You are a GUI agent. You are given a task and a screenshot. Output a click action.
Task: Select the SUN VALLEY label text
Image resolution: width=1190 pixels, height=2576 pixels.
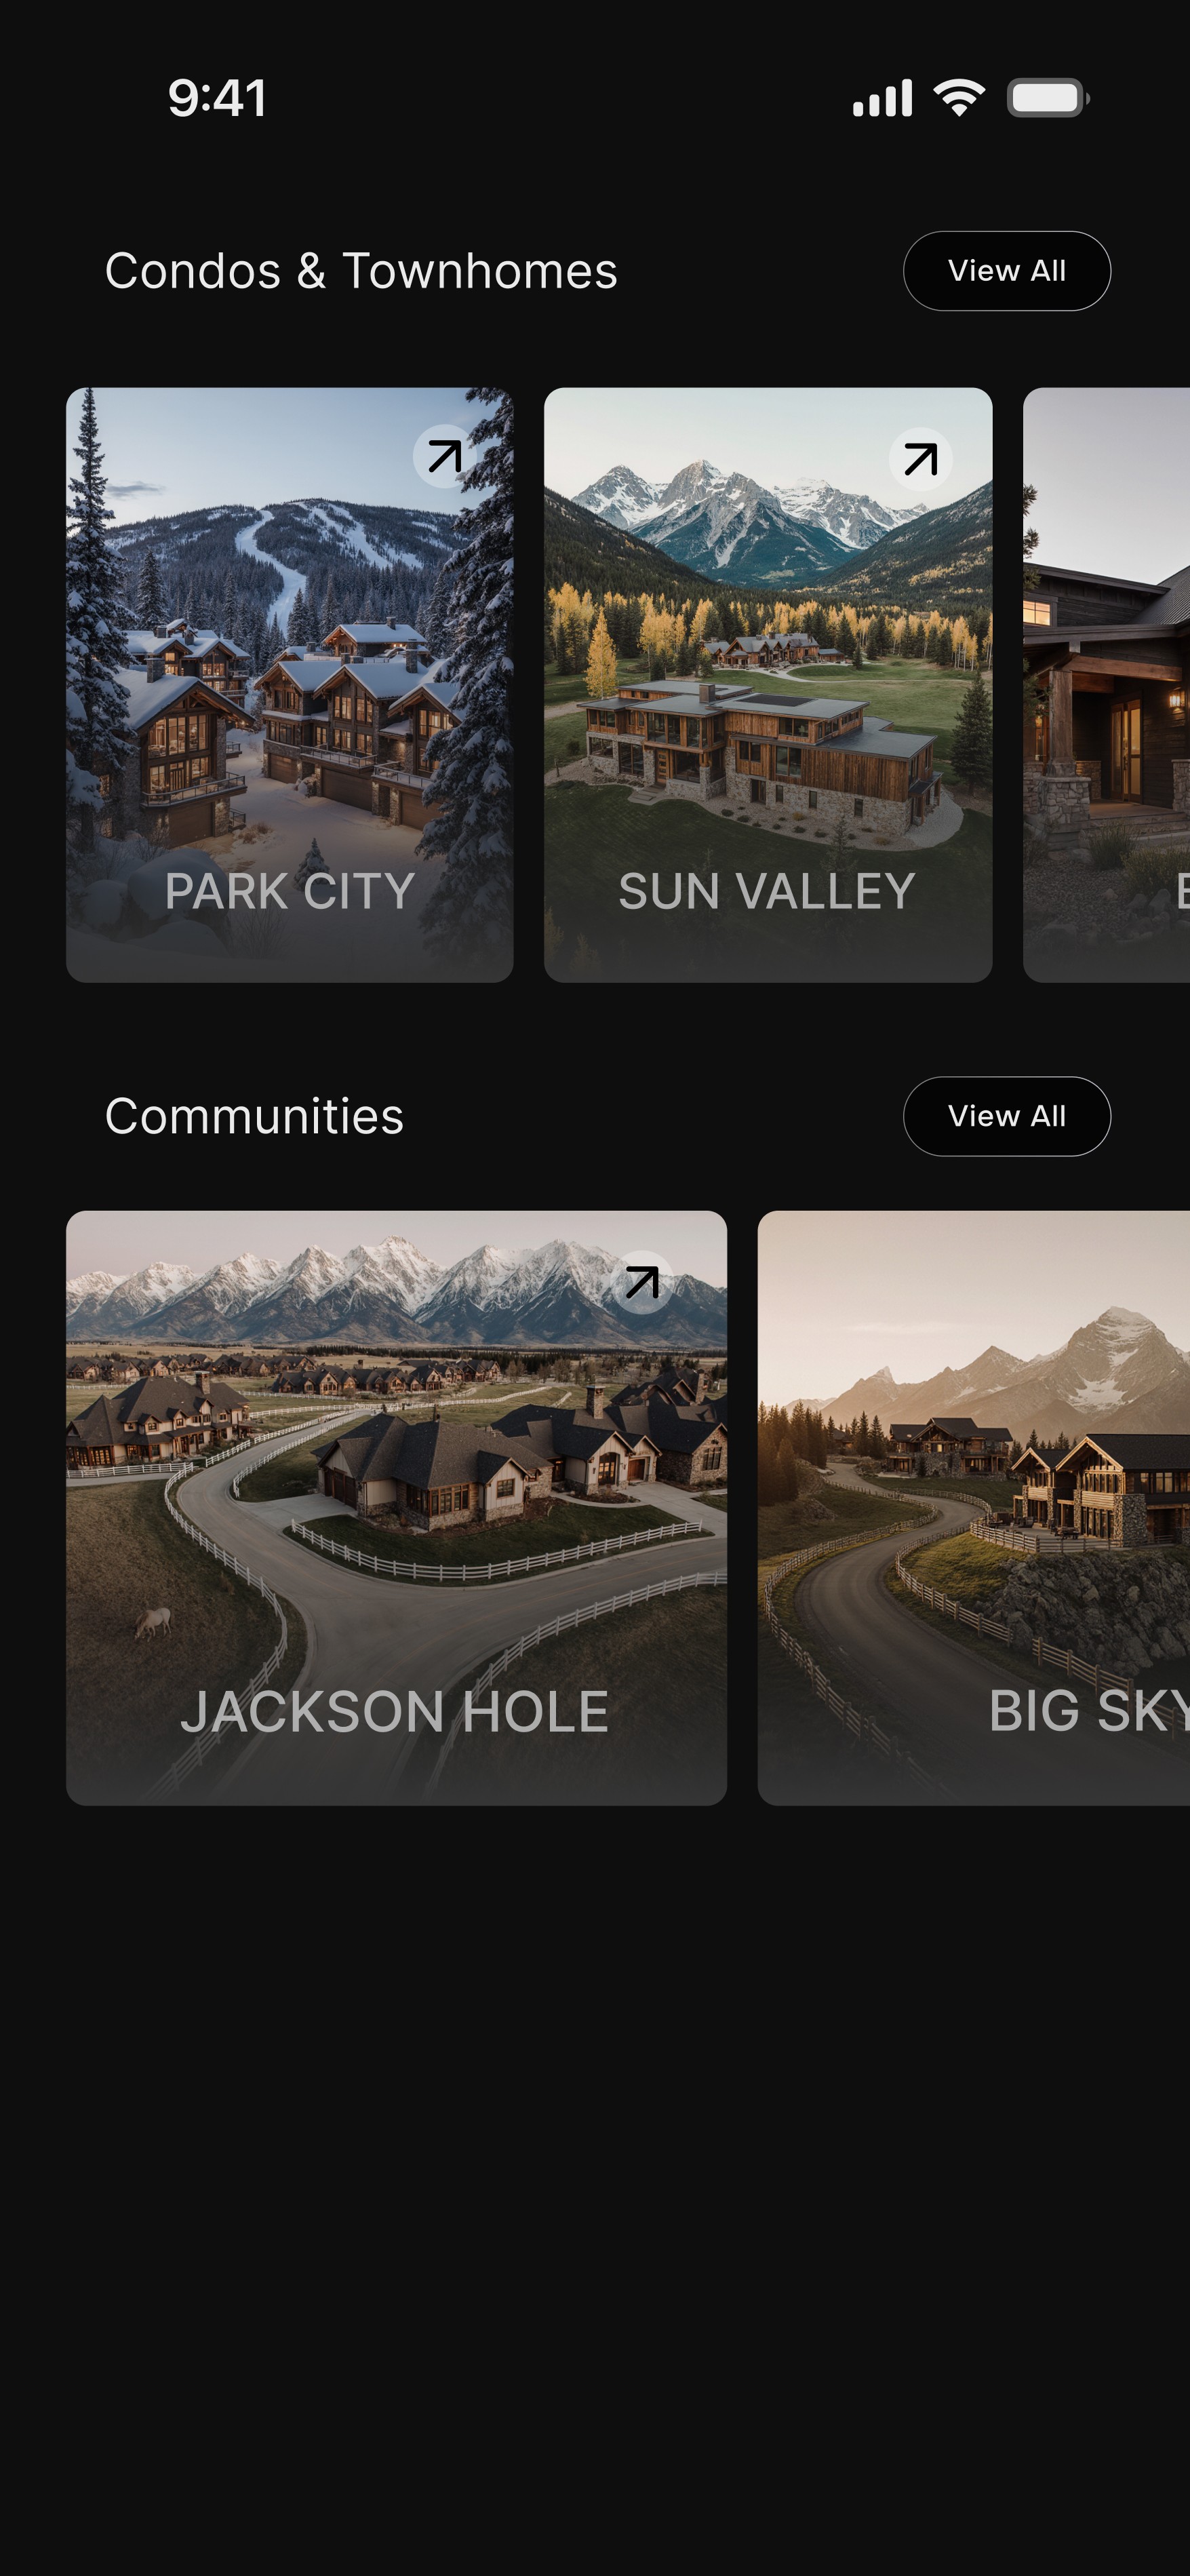click(x=767, y=892)
